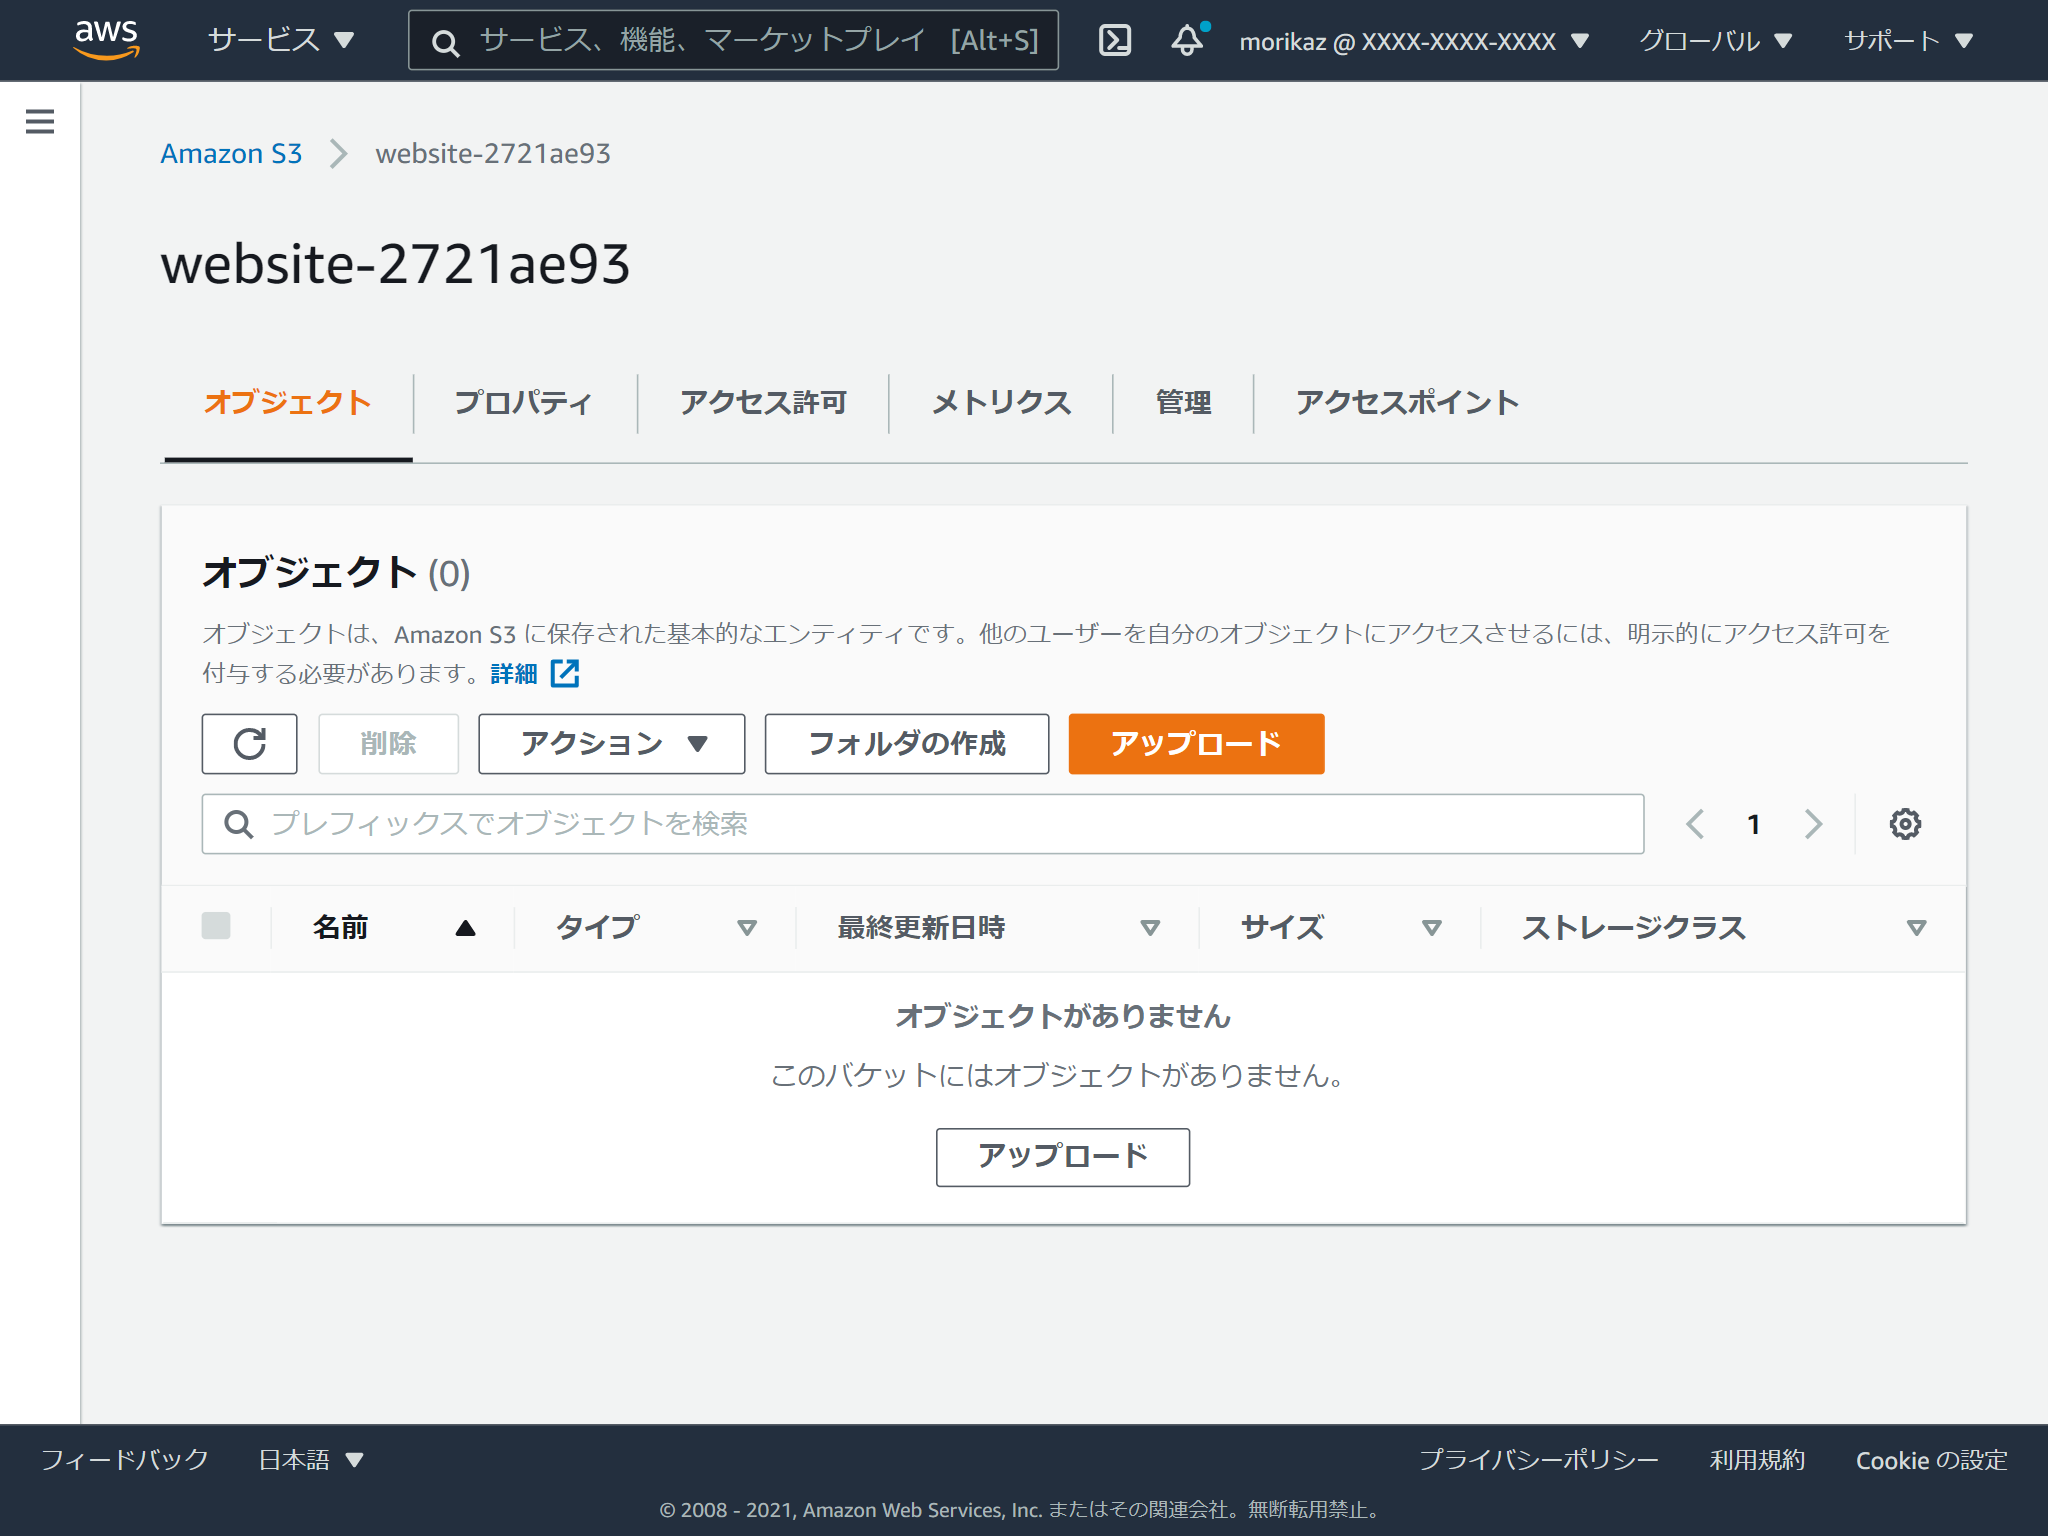
Task: Switch to the プロパティ tab
Action: pos(523,402)
